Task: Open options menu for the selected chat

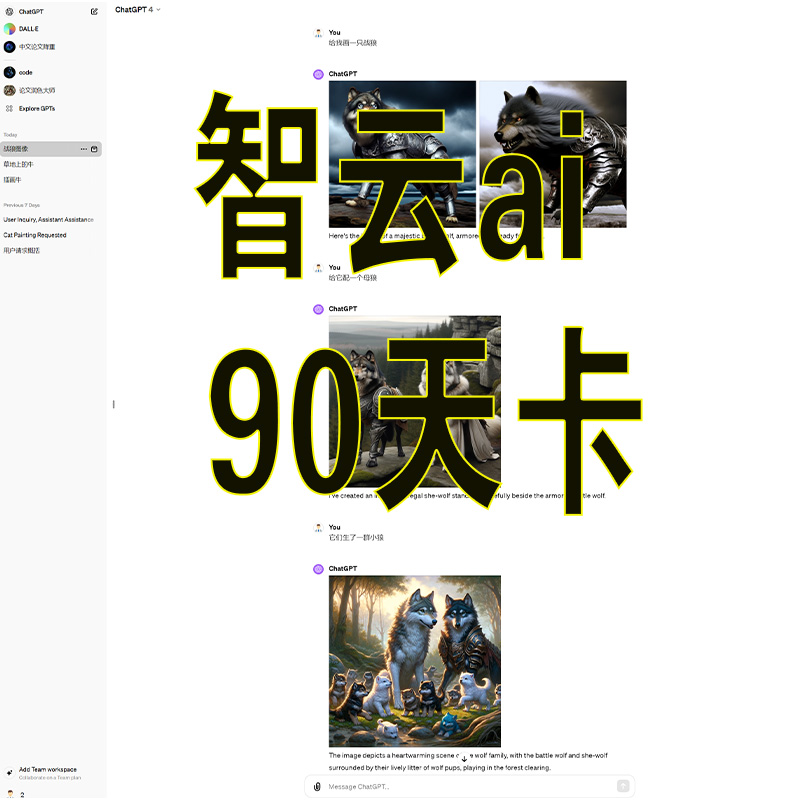Action: point(84,149)
